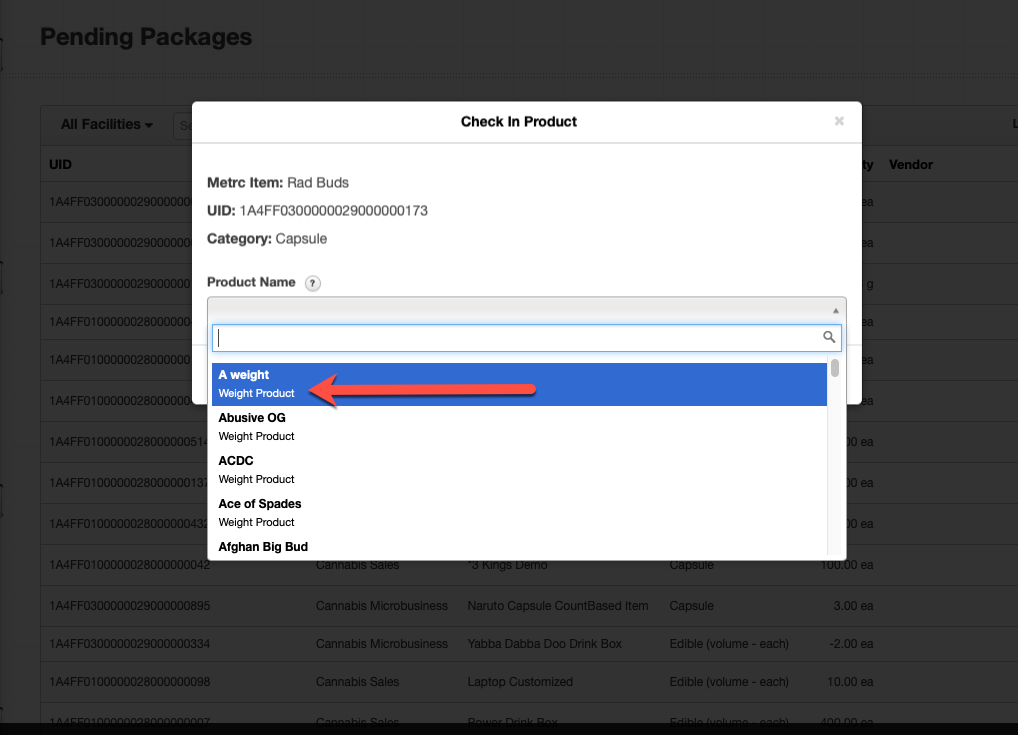The height and width of the screenshot is (735, 1018).
Task: Focus the product search text field
Action: (515, 338)
